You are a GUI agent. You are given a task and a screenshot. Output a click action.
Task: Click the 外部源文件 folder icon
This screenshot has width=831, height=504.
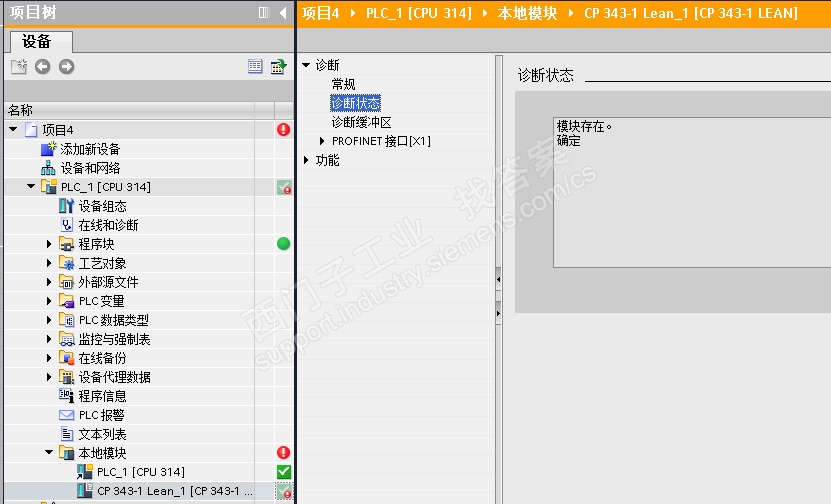(66, 282)
